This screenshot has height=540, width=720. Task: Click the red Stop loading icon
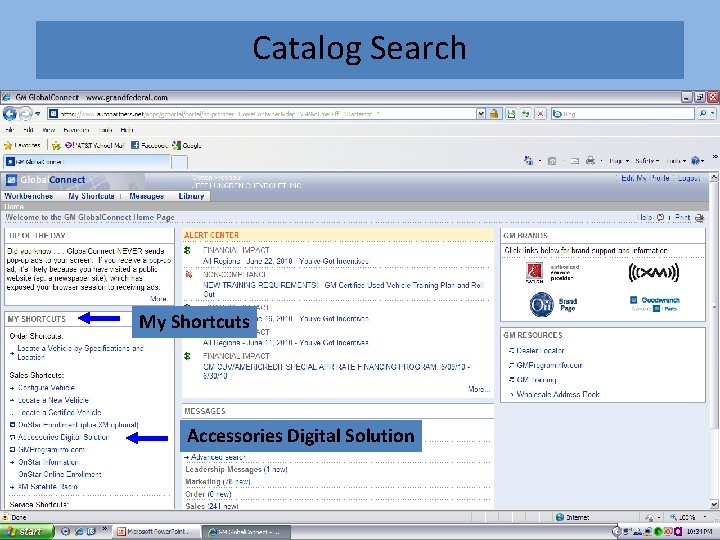[x=540, y=113]
